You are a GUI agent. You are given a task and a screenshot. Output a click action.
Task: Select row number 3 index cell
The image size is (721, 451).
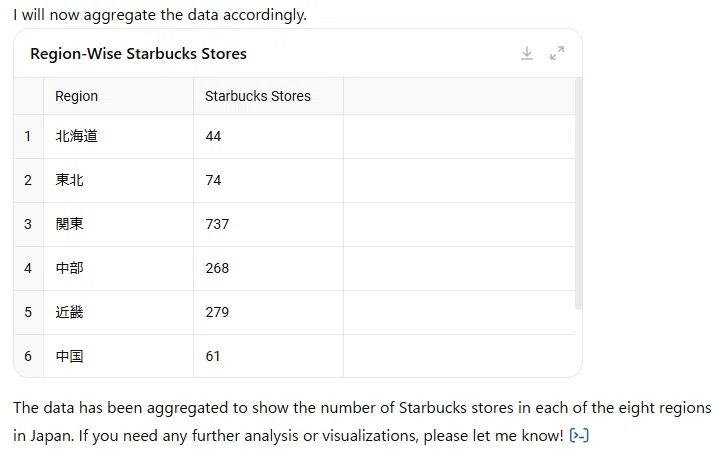[x=29, y=224]
